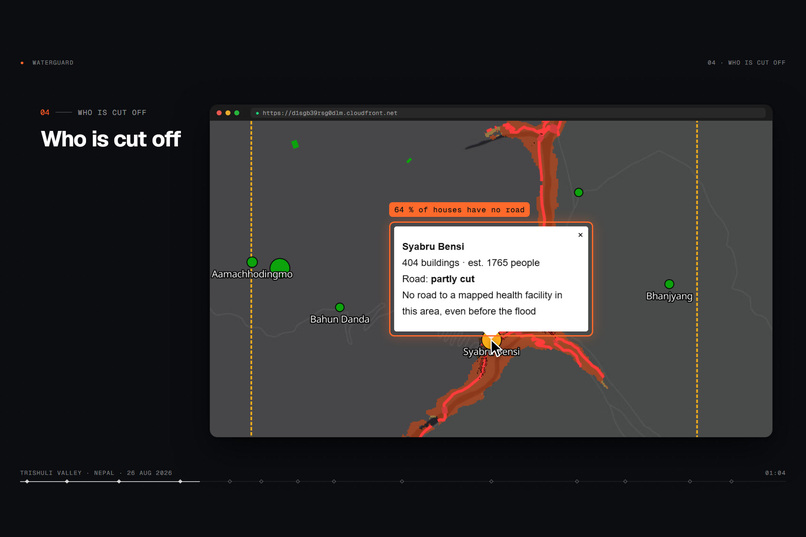Viewport: 806px width, 537px height.
Task: Click the unlabeled green marker east of the flooded road
Action: point(579,192)
